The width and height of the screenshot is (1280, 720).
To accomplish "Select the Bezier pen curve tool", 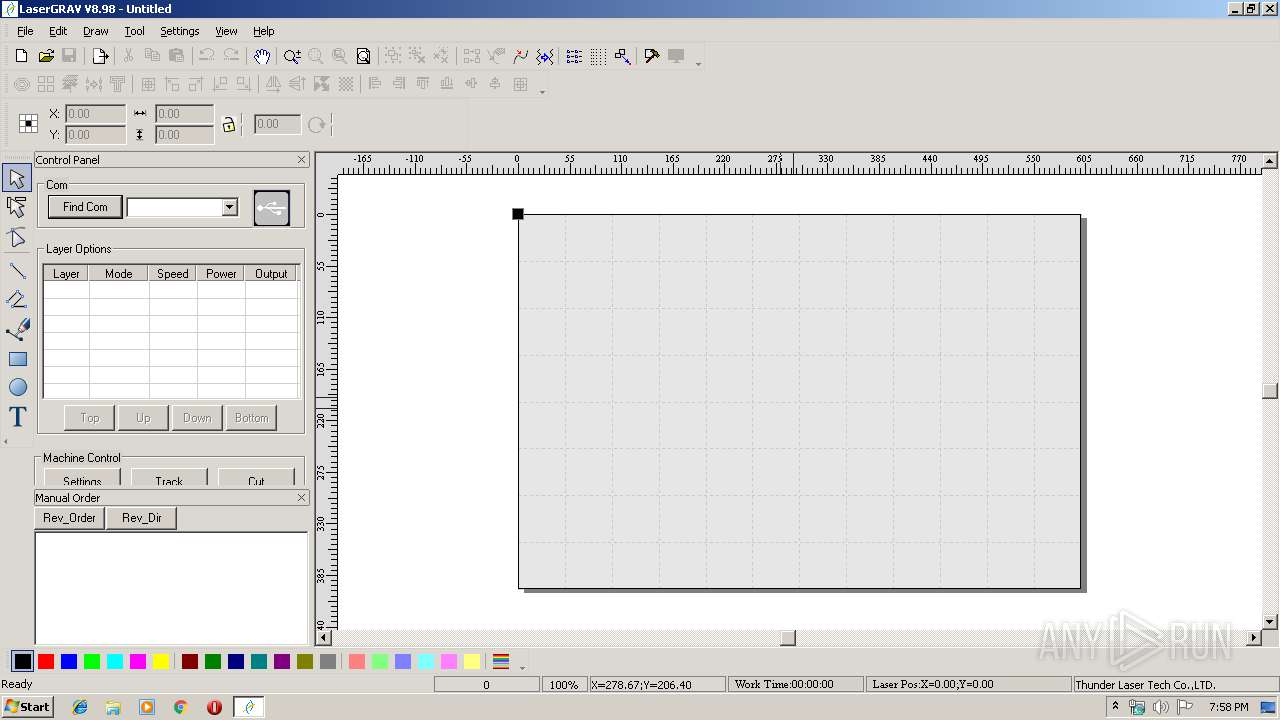I will click(x=17, y=329).
